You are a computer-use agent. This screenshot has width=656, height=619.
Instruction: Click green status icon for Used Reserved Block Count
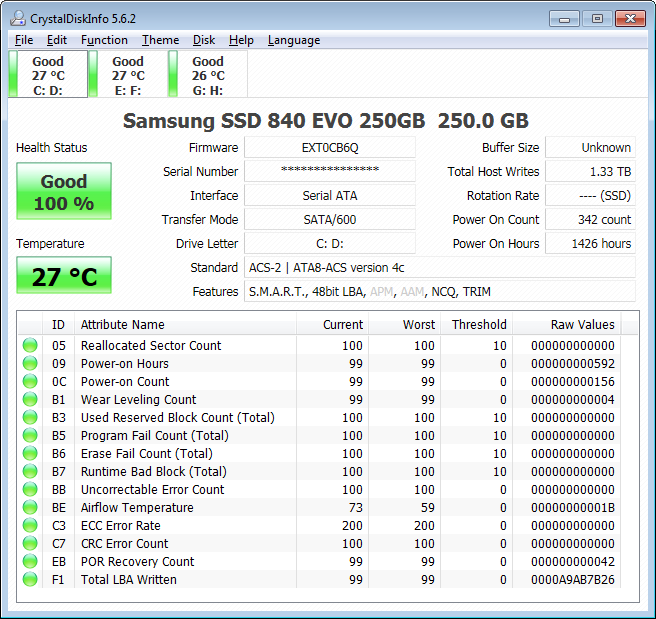30,417
